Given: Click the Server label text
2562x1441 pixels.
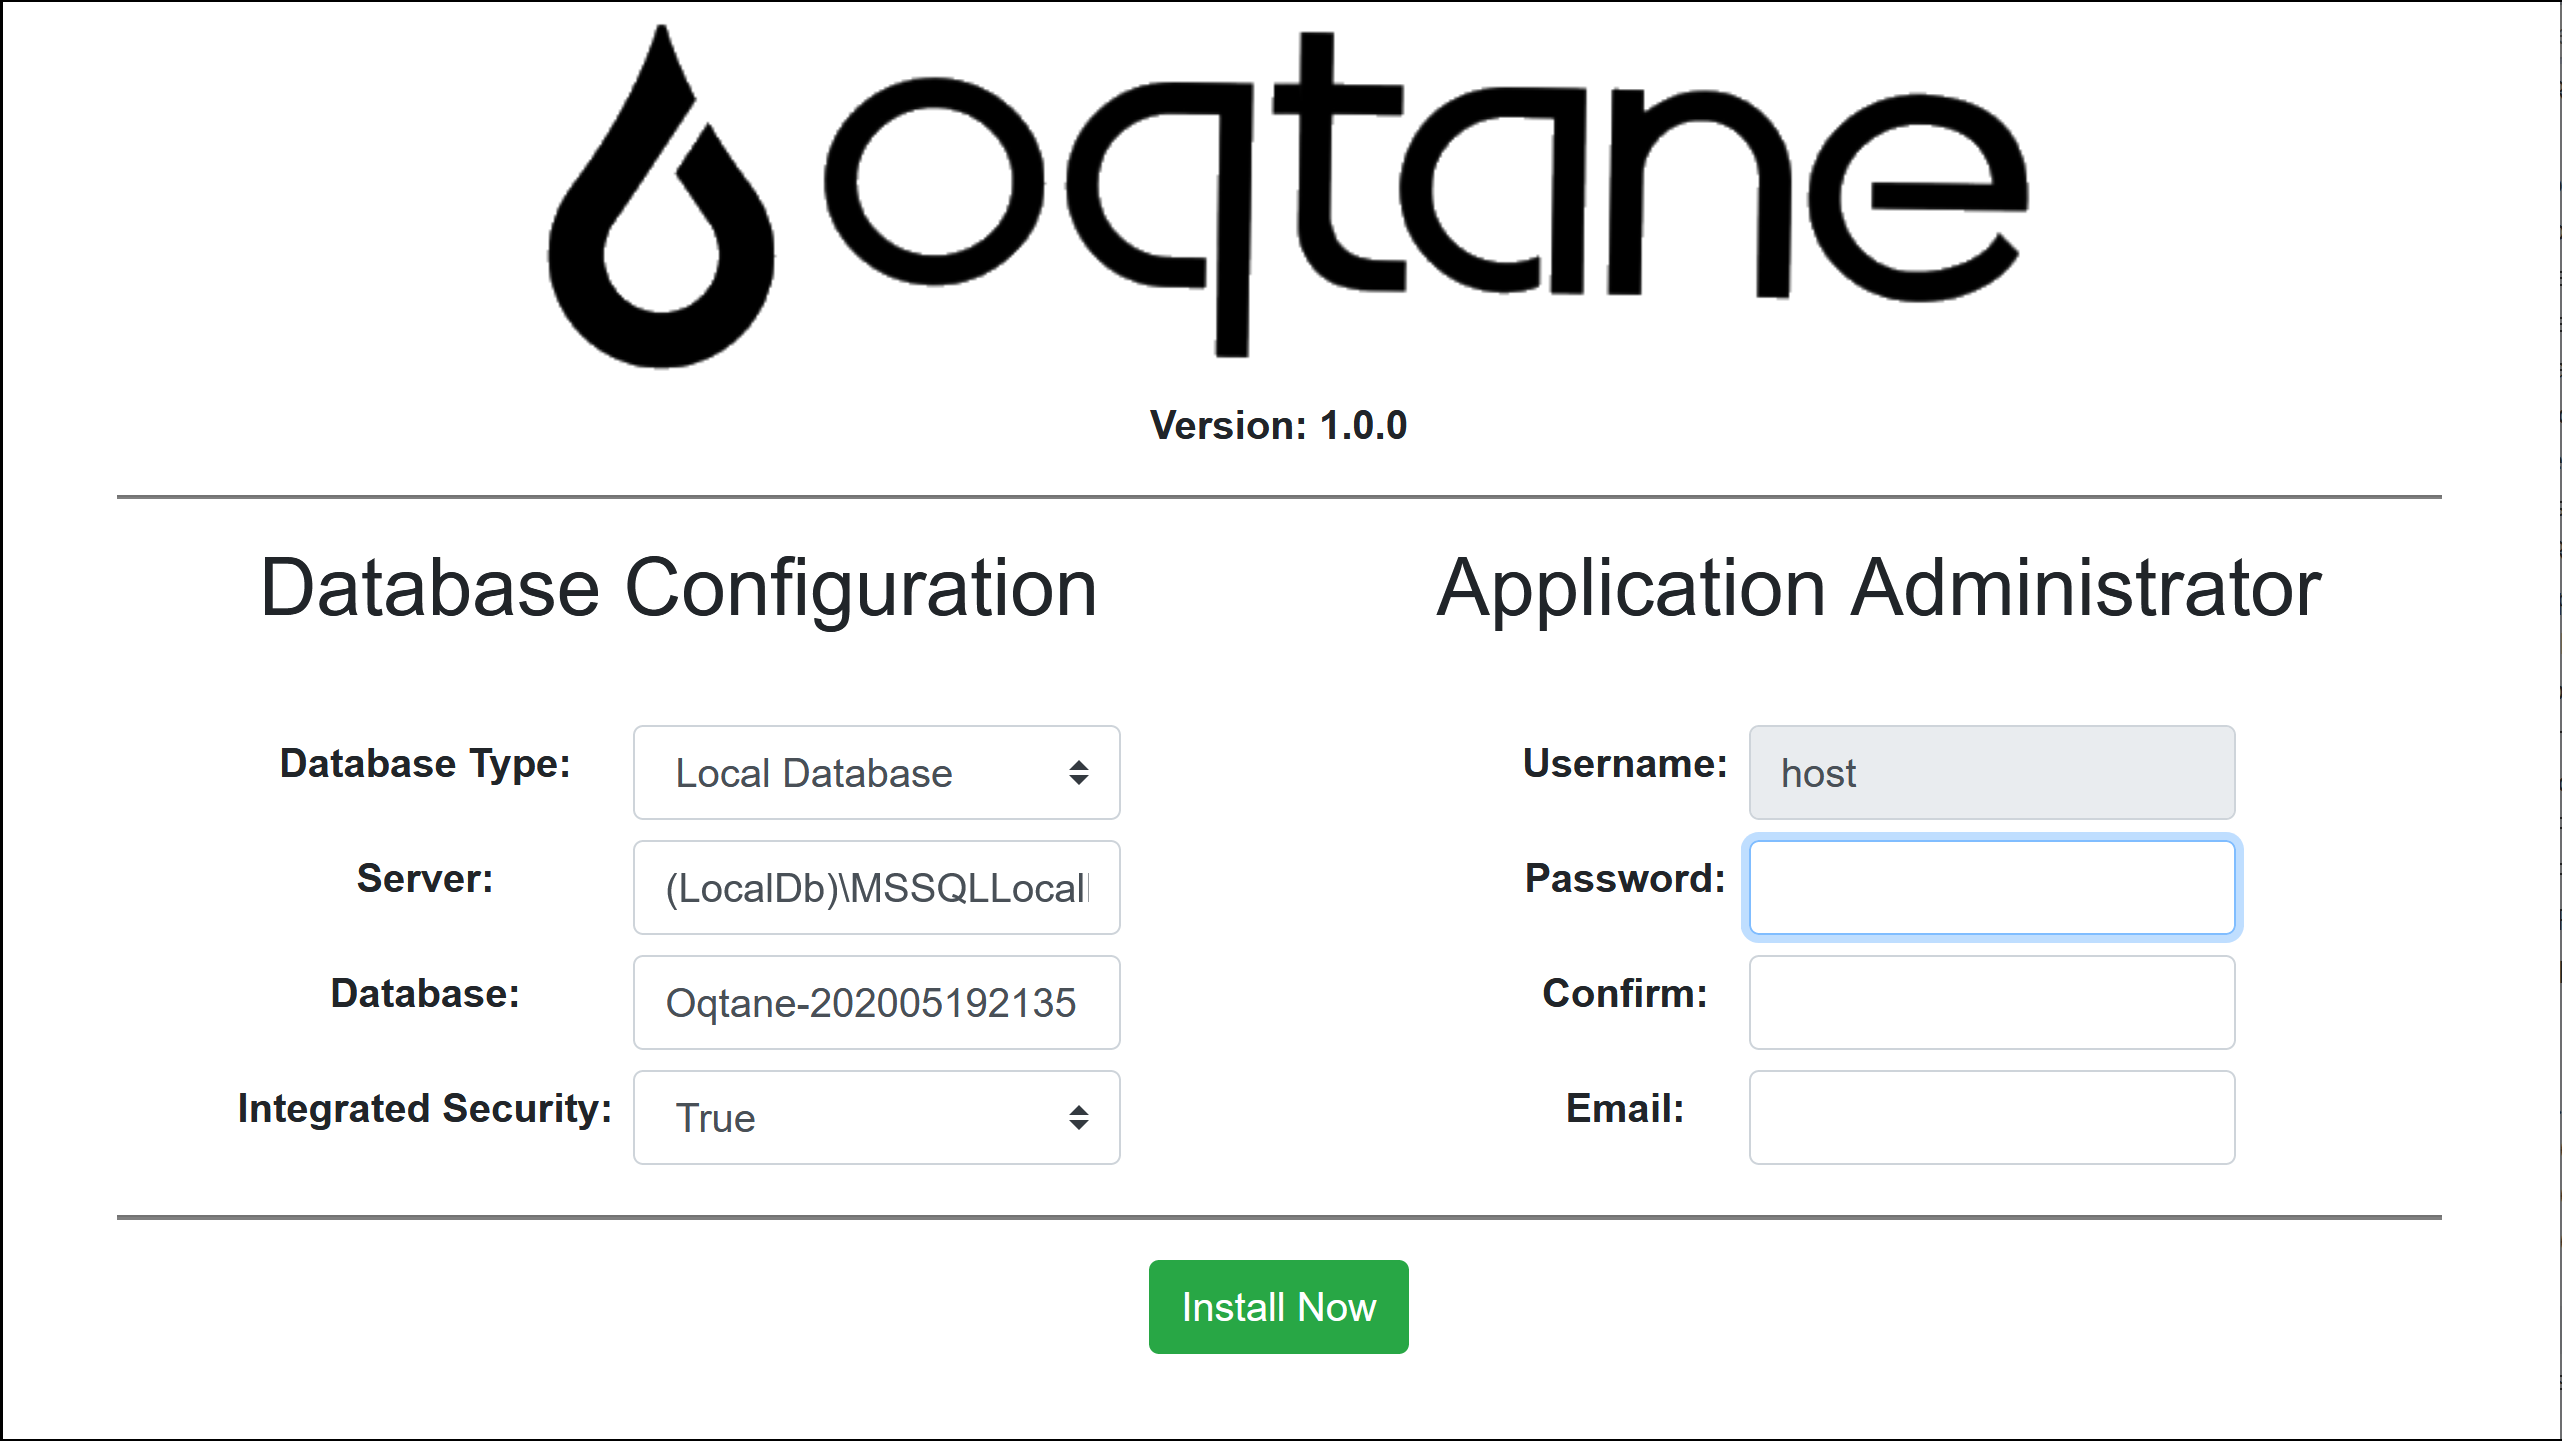Looking at the screenshot, I should pyautogui.click(x=425, y=879).
